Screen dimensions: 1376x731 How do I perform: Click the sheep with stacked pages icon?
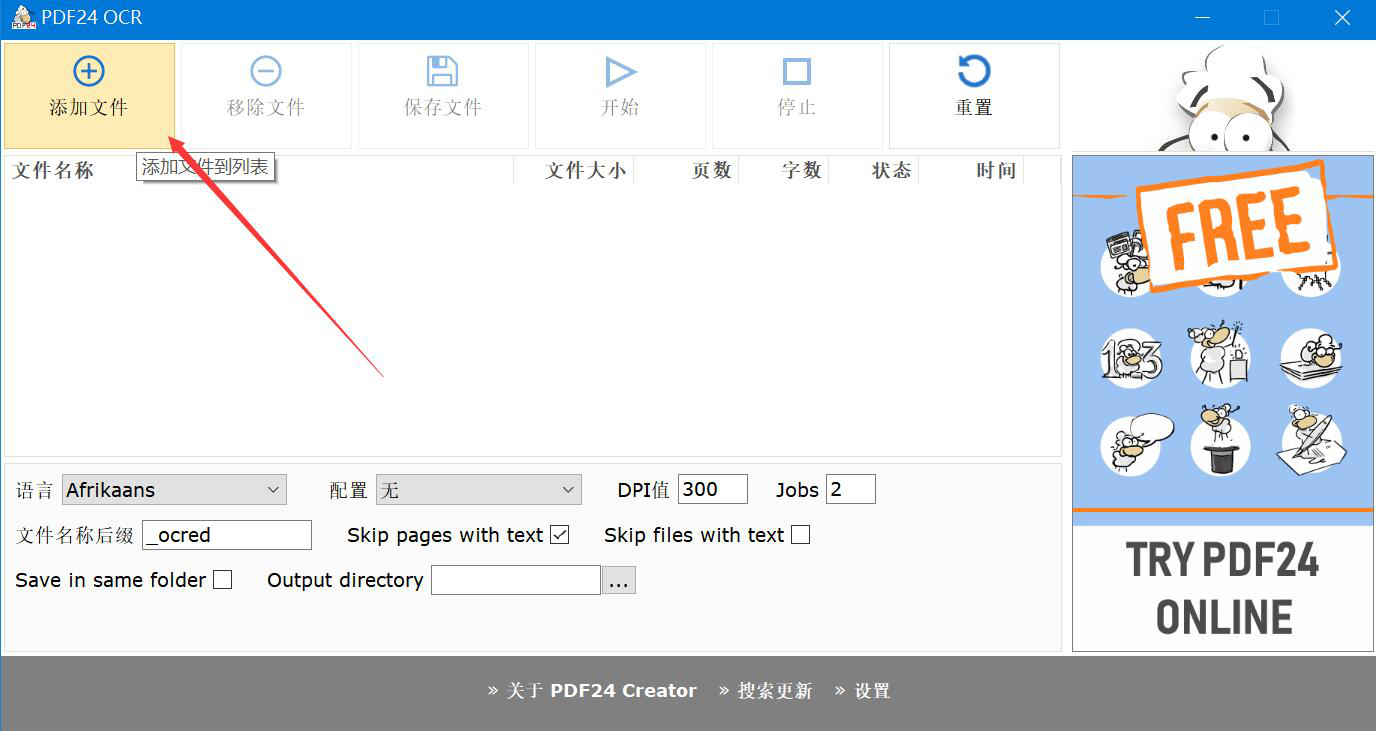pyautogui.click(x=1311, y=358)
